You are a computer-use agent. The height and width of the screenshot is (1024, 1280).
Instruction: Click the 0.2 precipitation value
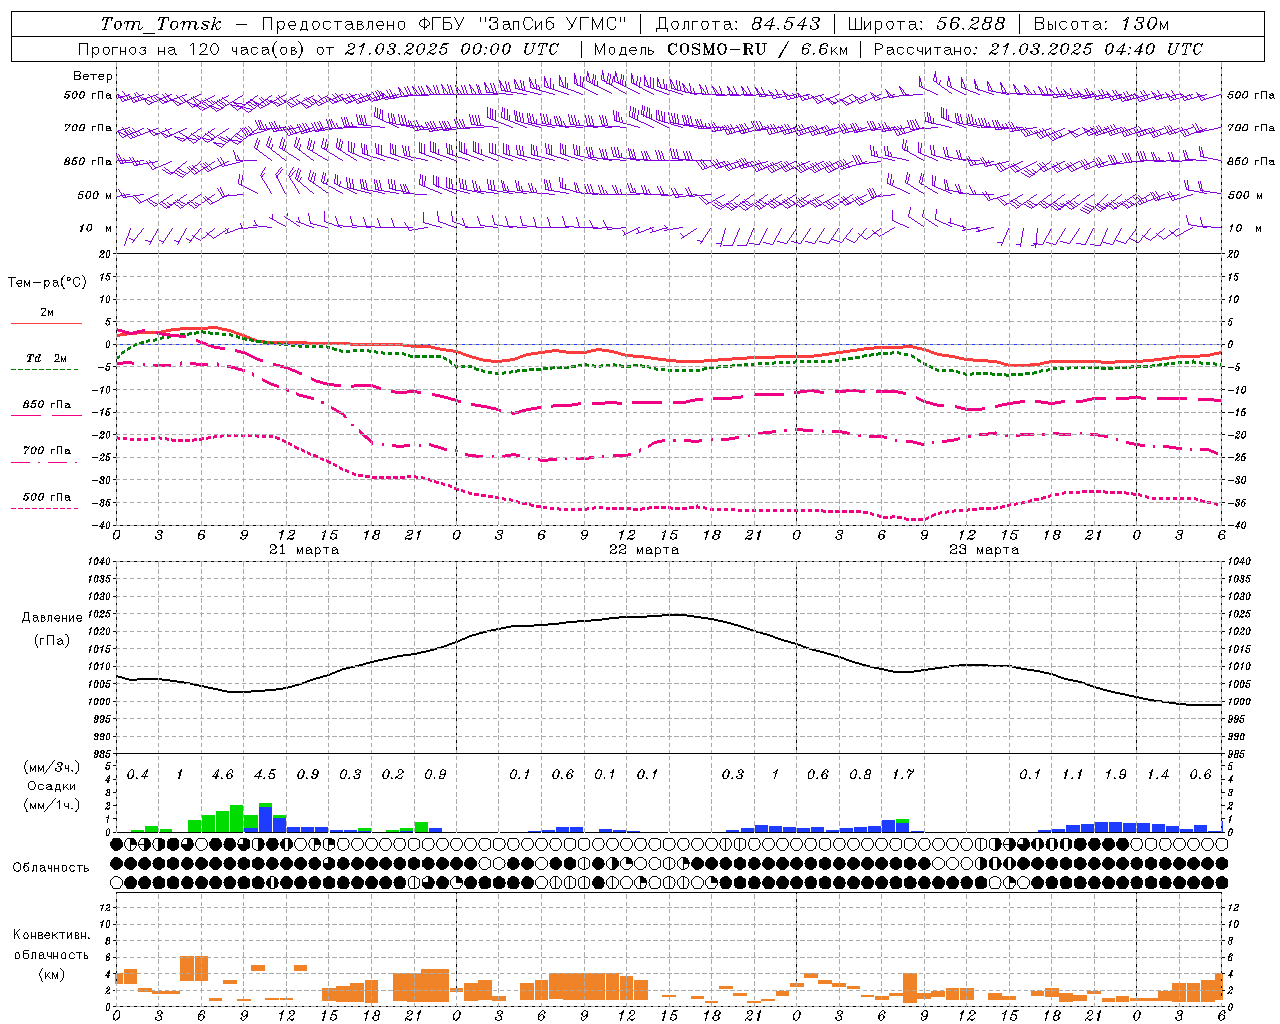(393, 774)
